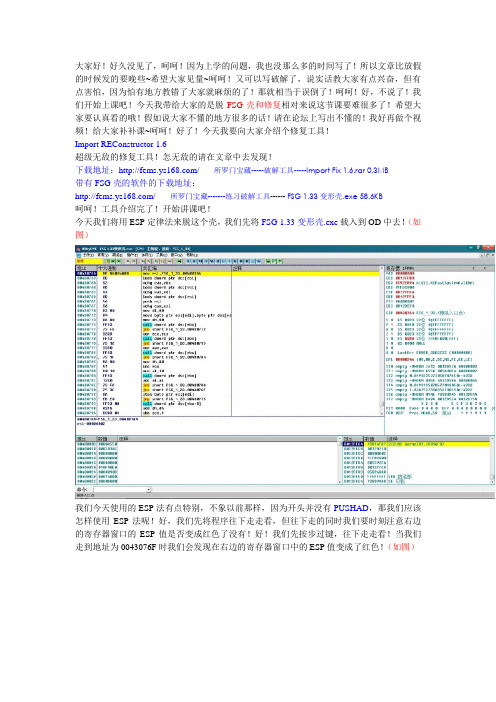This screenshot has width=496, height=702.
Task: Click the Open file icon in OllyDbg toolbar
Action: (x=107, y=261)
